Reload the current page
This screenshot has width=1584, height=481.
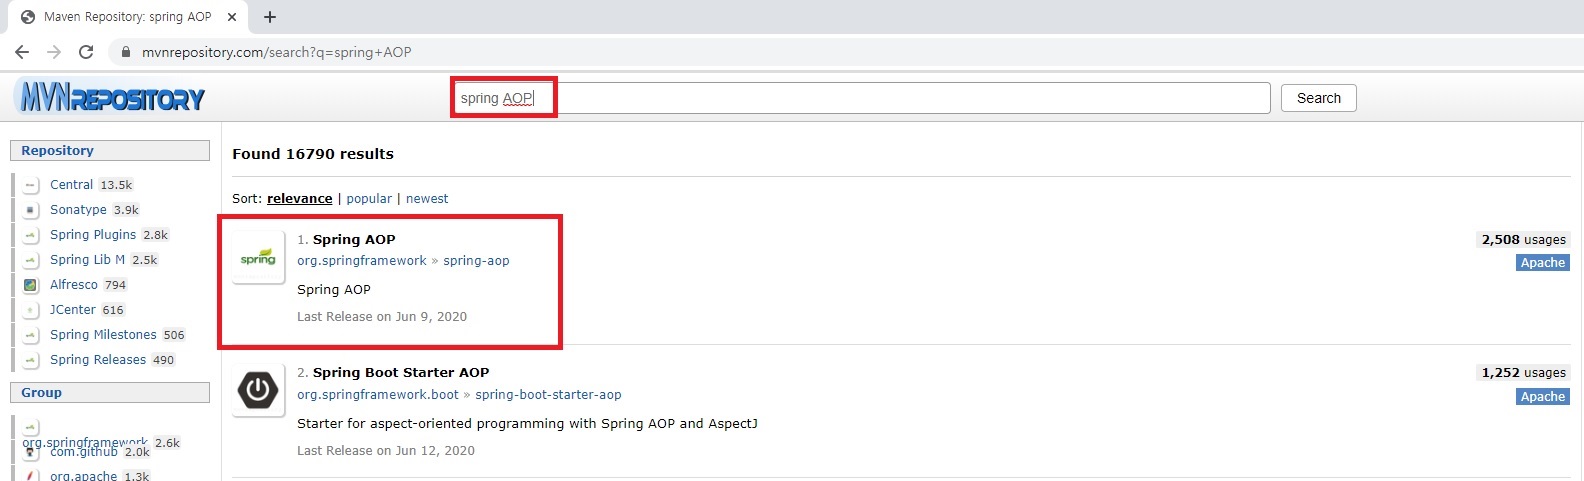pos(86,52)
